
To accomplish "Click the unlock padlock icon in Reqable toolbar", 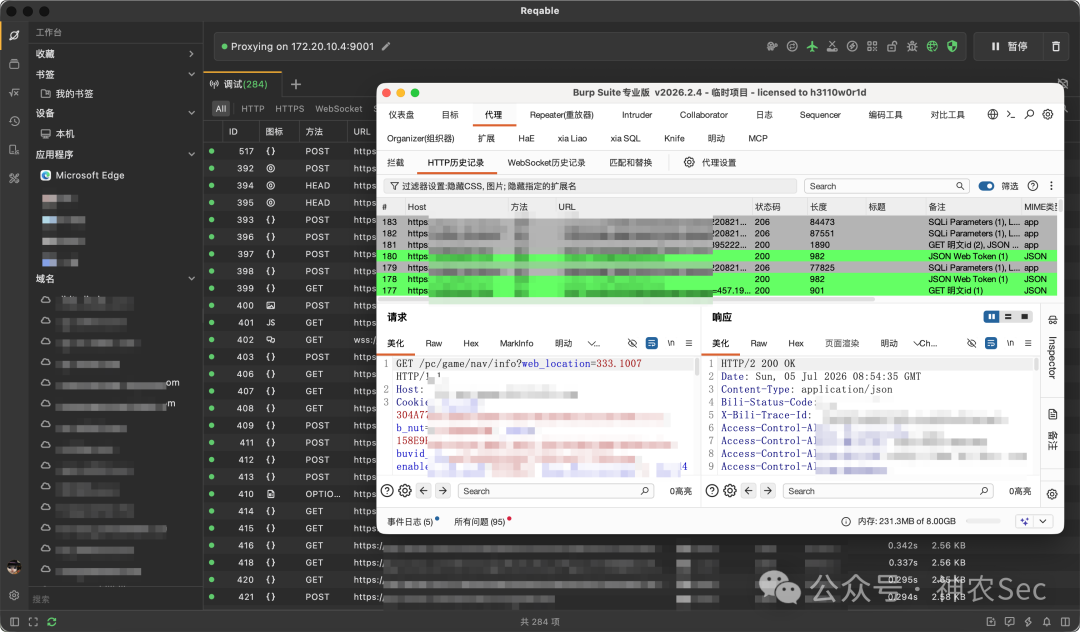I will tap(892, 46).
